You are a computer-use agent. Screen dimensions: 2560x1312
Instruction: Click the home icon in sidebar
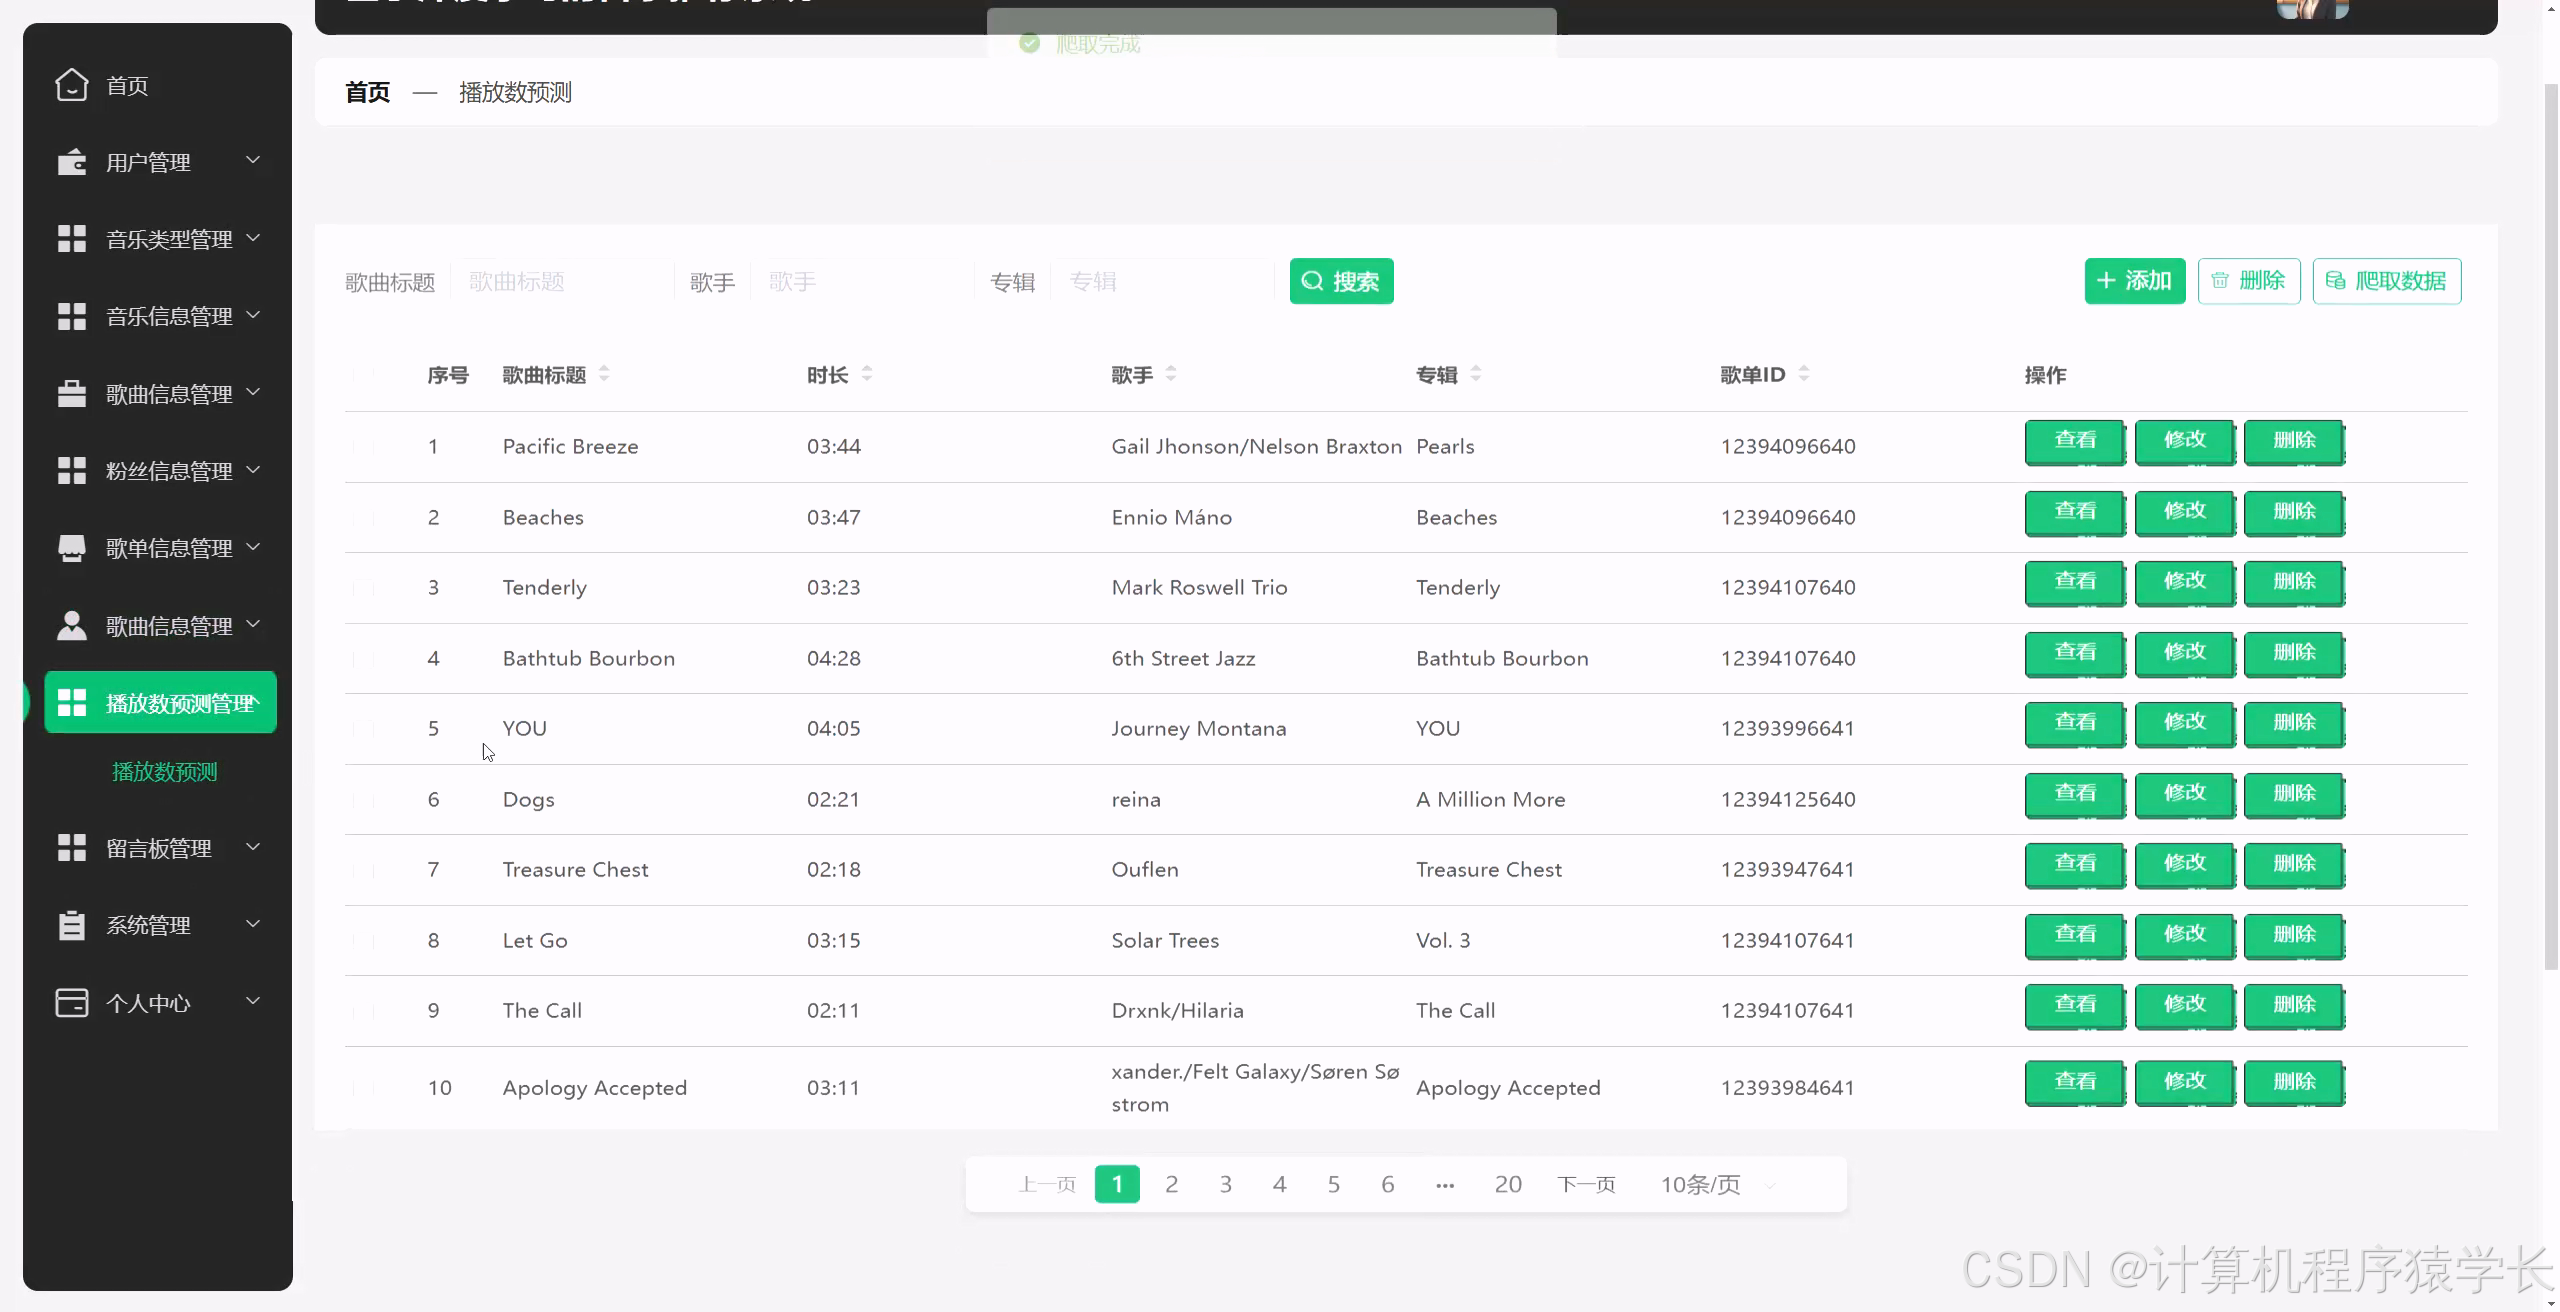pos(71,85)
